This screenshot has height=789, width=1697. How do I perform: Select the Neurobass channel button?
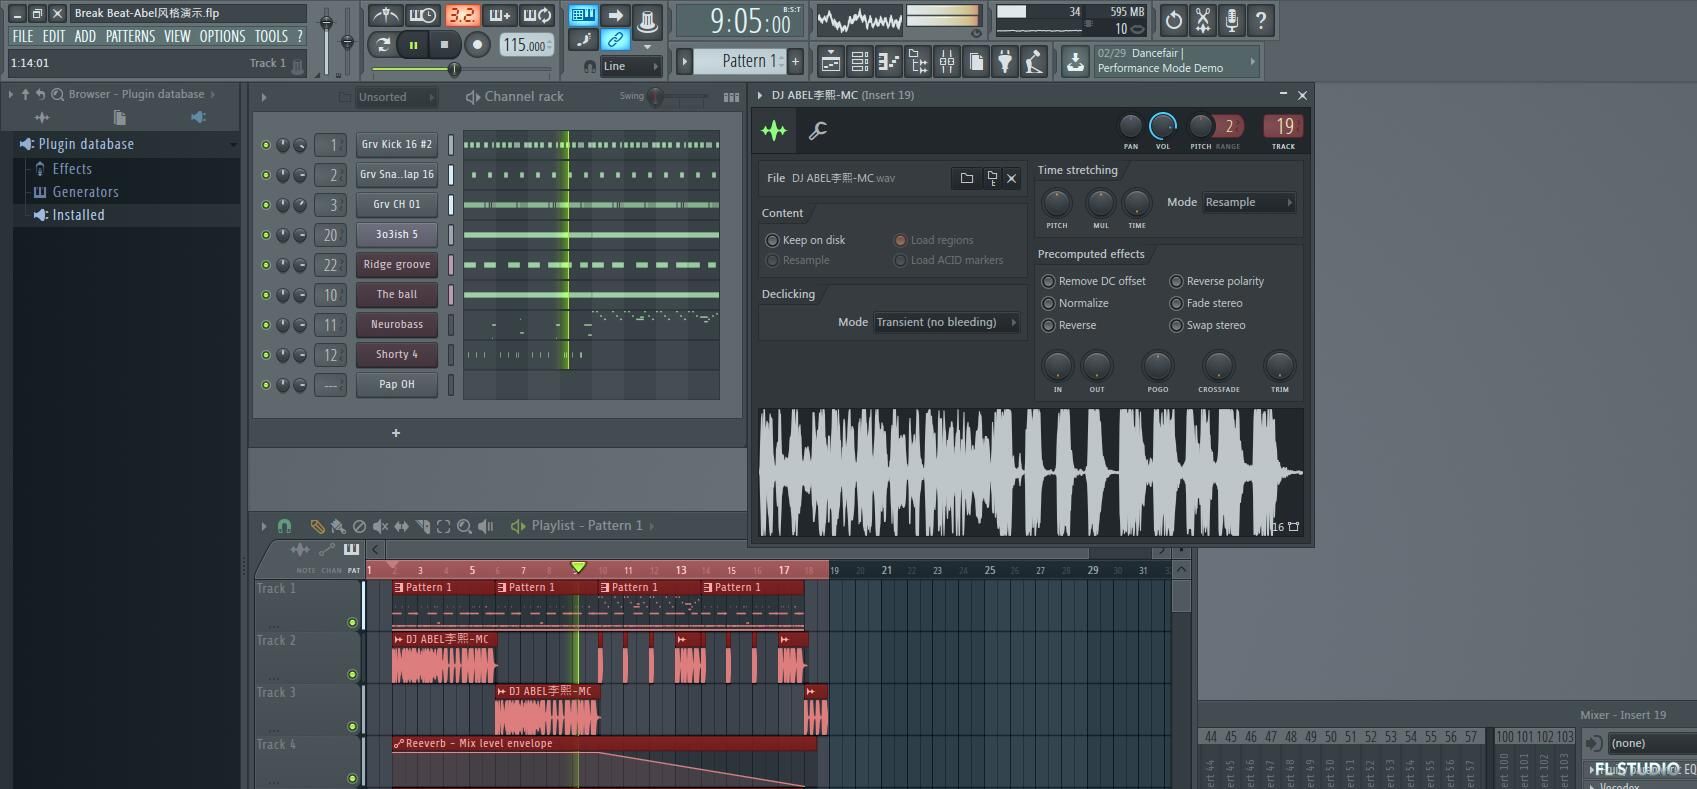(397, 325)
